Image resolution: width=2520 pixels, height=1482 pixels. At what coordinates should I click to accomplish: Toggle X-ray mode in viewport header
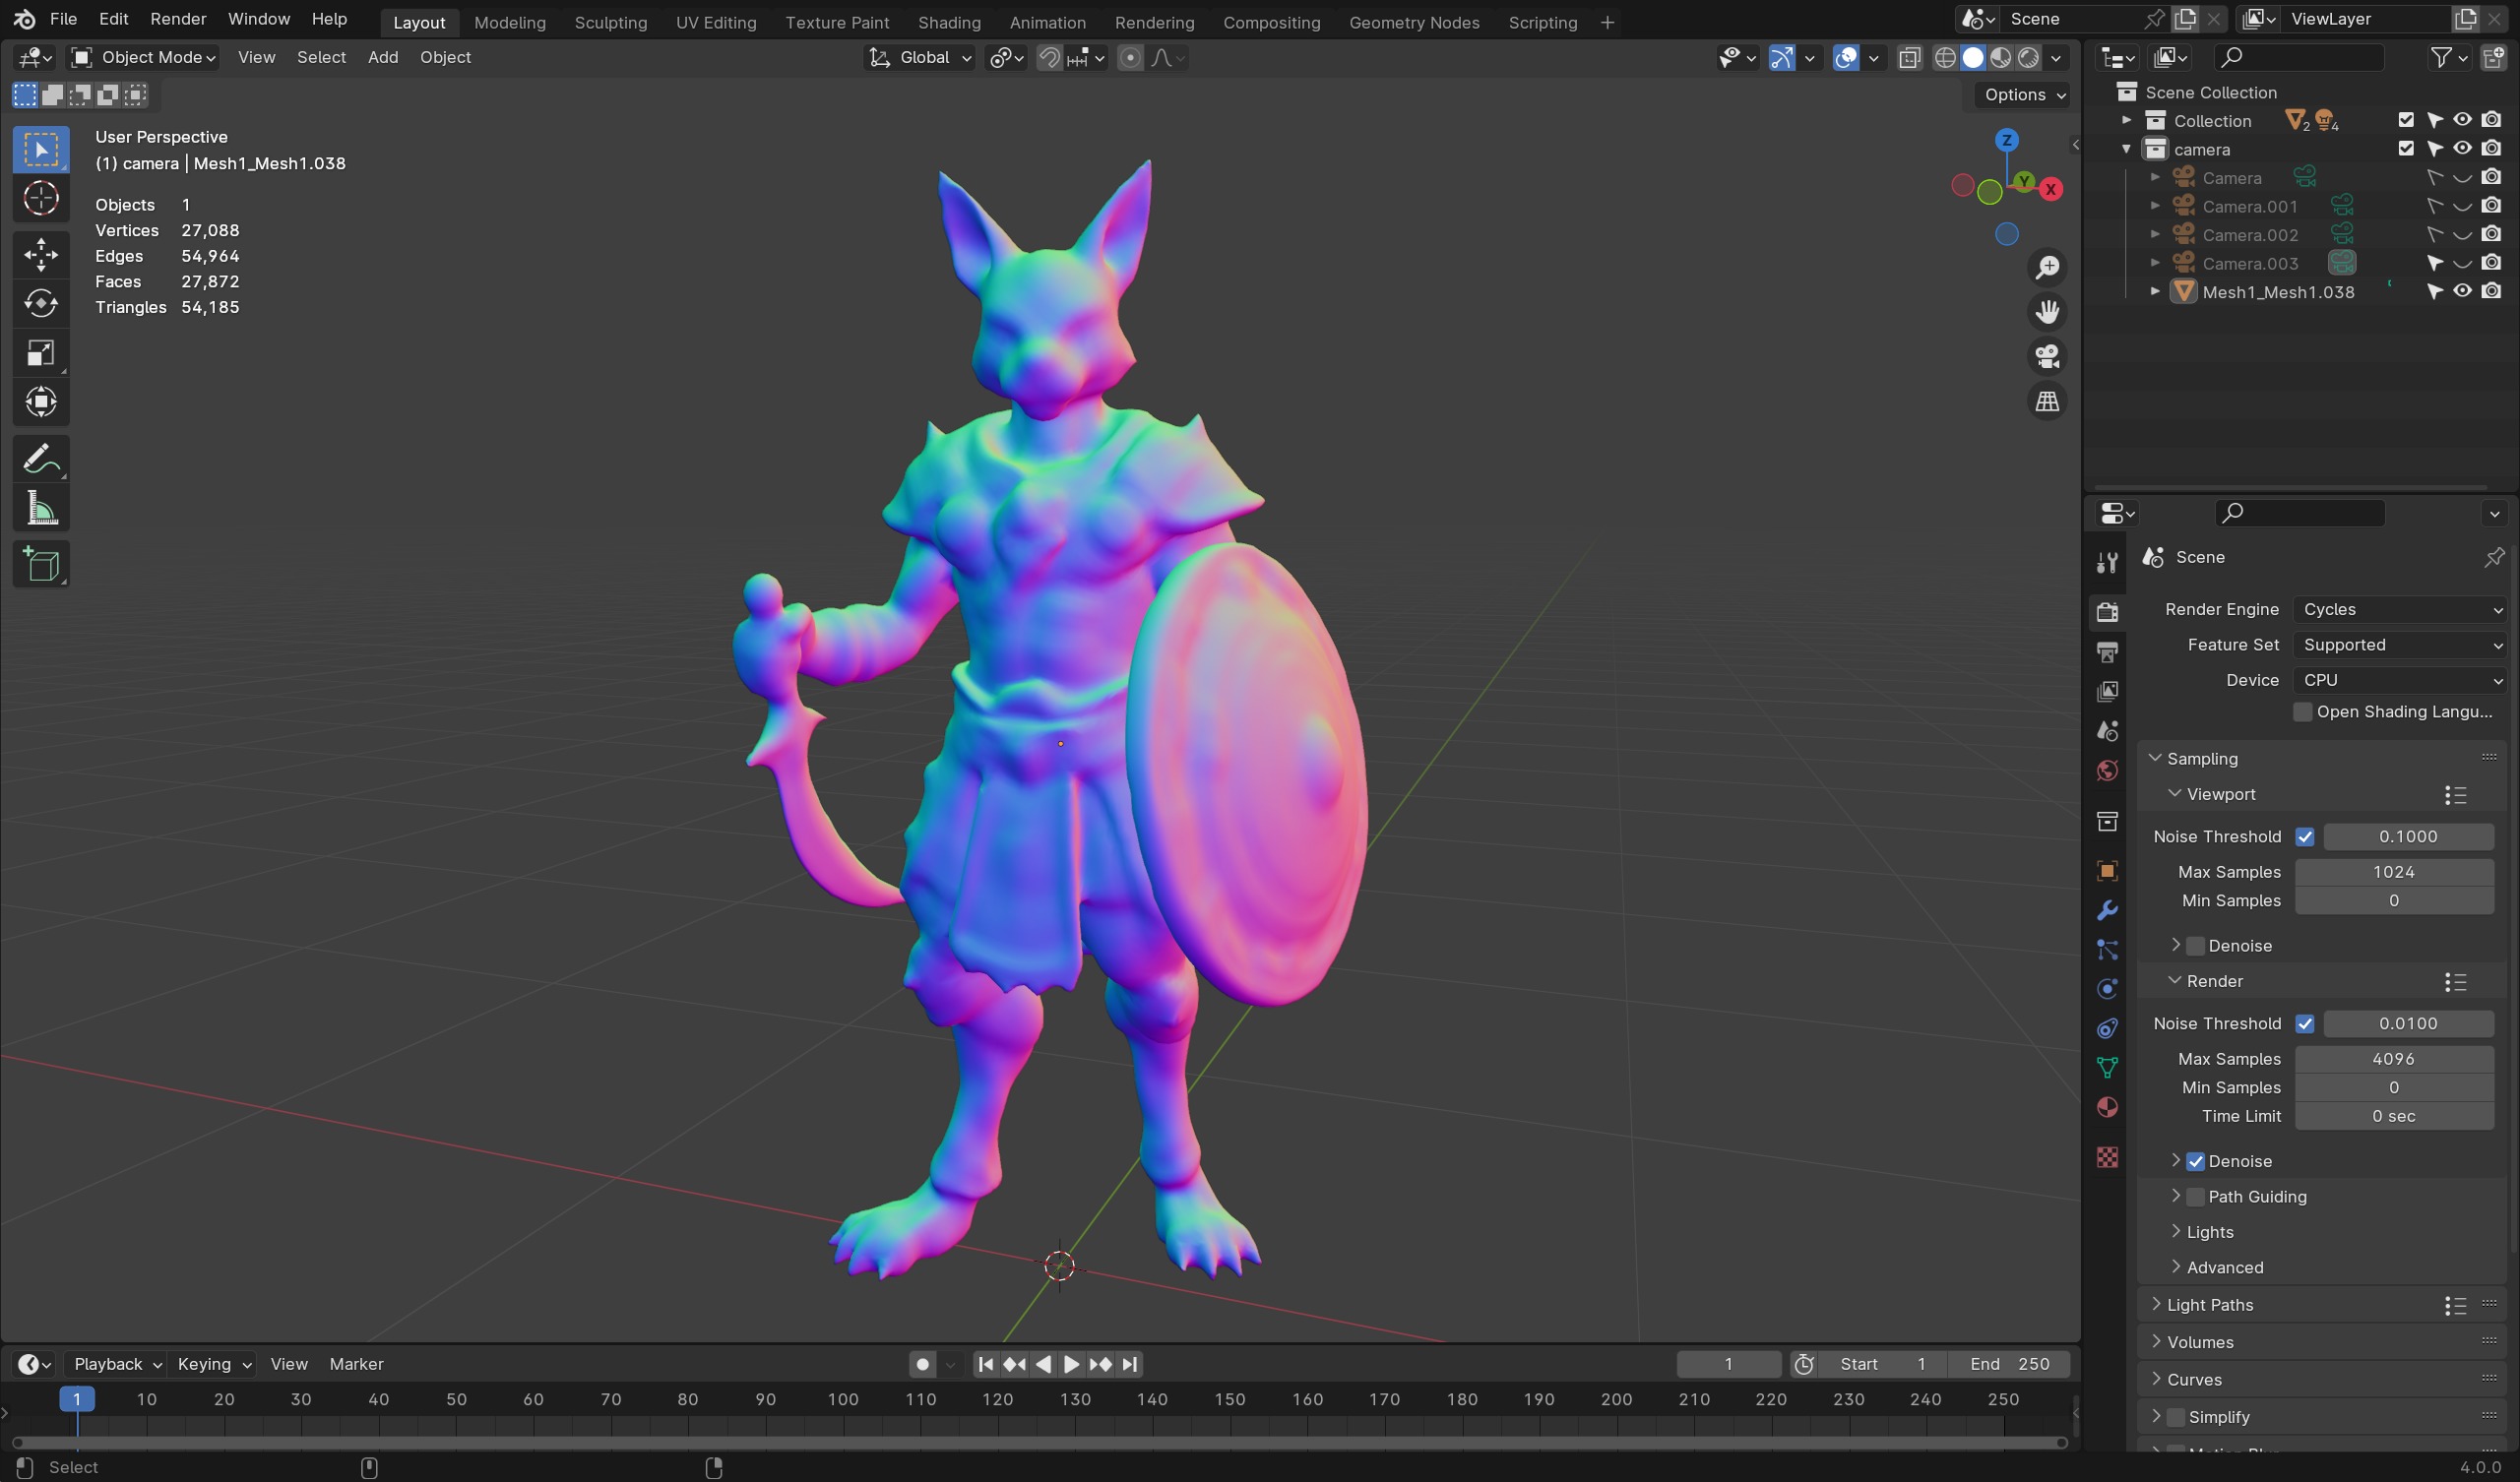click(1909, 58)
